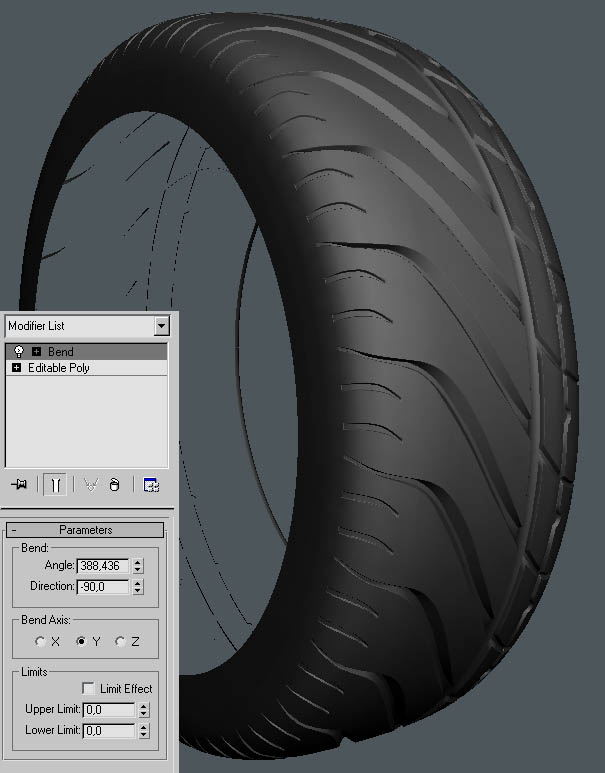Click the Upper Limit spinner arrows

click(143, 710)
